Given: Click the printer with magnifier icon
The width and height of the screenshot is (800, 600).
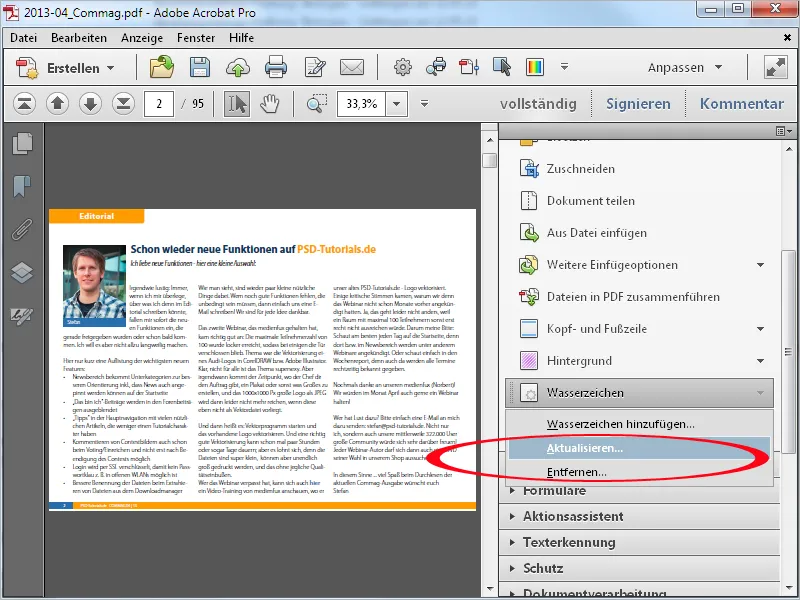Looking at the screenshot, I should tap(436, 67).
